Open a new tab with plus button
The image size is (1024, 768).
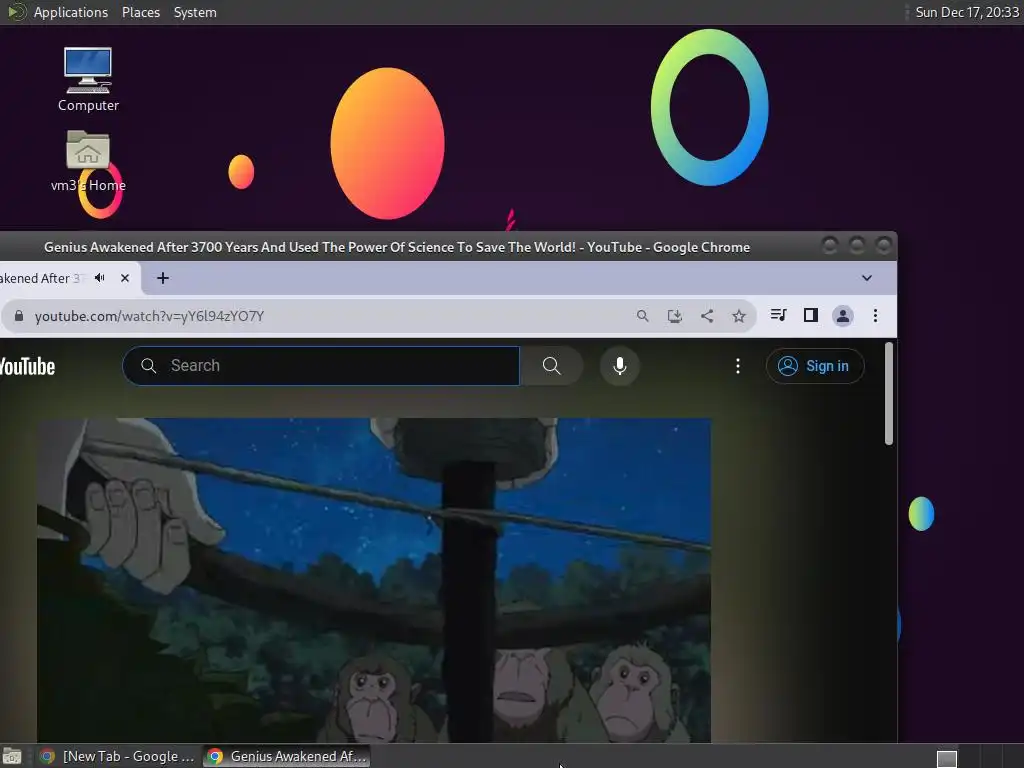click(163, 278)
